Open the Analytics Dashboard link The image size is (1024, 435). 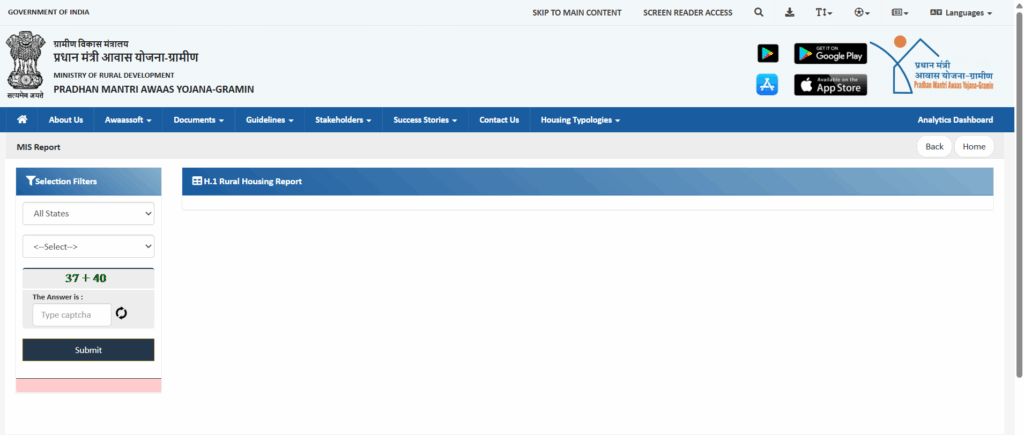tap(955, 120)
